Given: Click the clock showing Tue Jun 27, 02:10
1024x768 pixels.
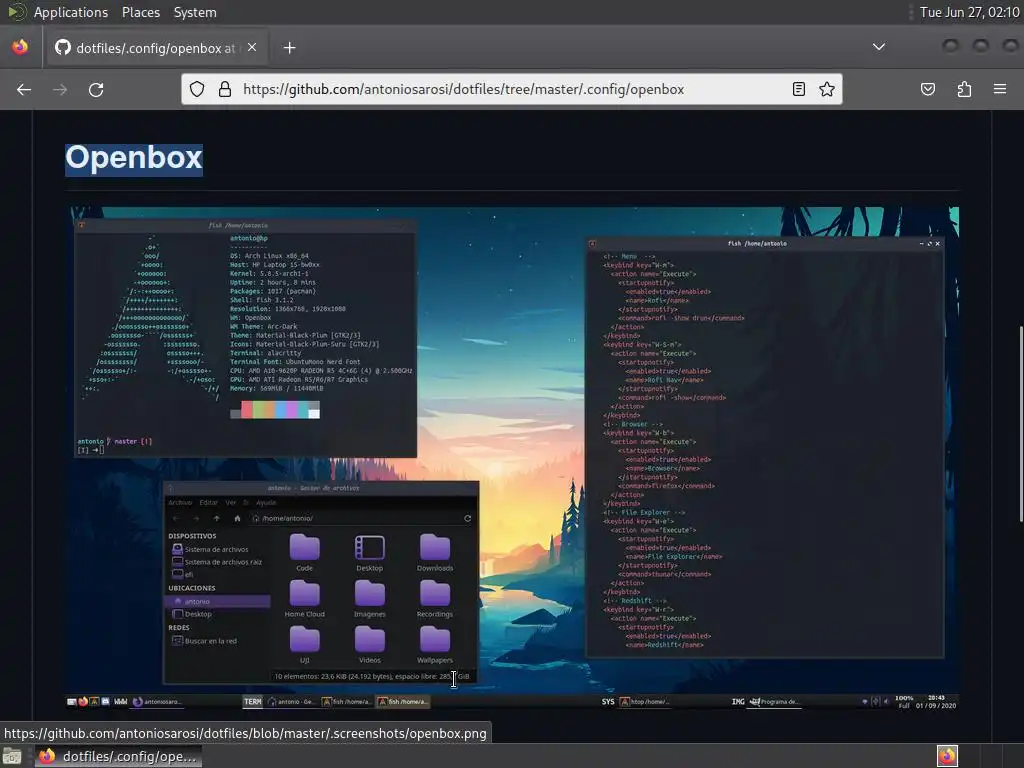Looking at the screenshot, I should [x=969, y=12].
